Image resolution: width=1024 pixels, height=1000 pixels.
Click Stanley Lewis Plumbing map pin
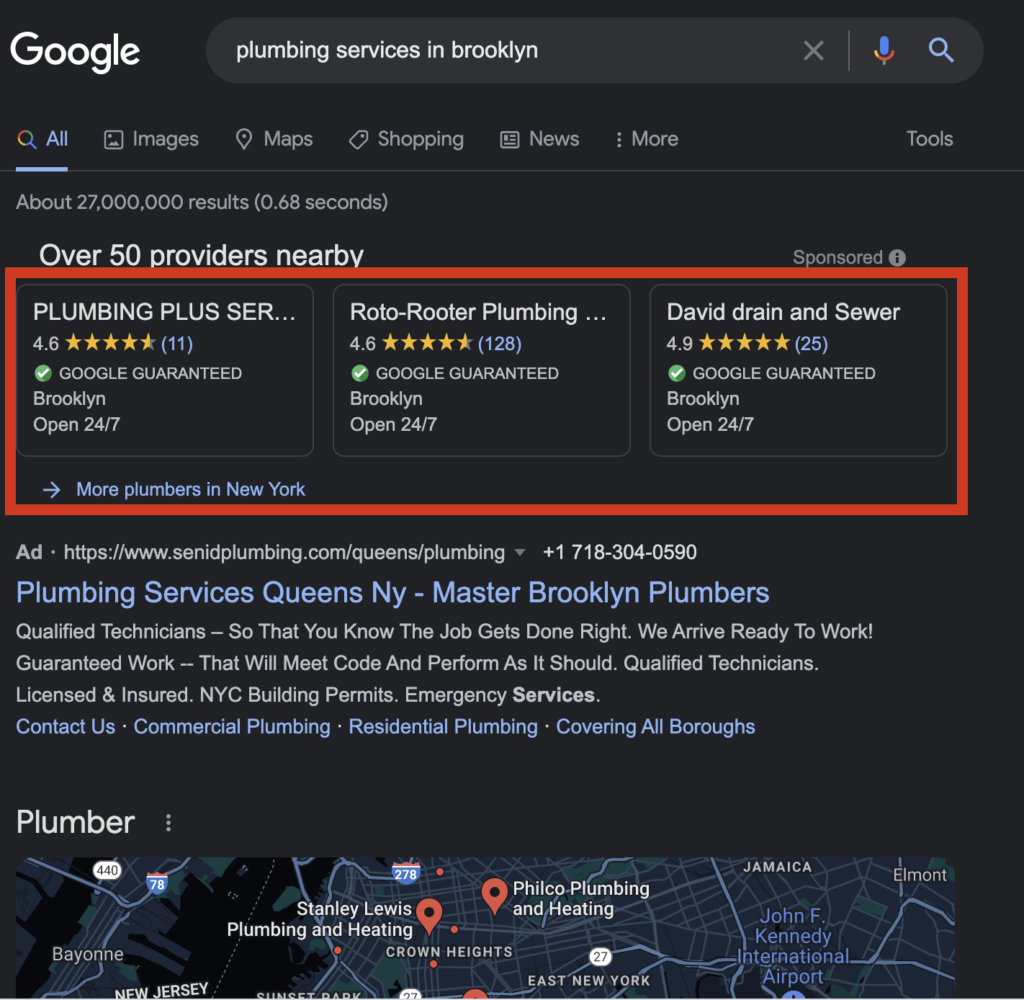point(429,915)
